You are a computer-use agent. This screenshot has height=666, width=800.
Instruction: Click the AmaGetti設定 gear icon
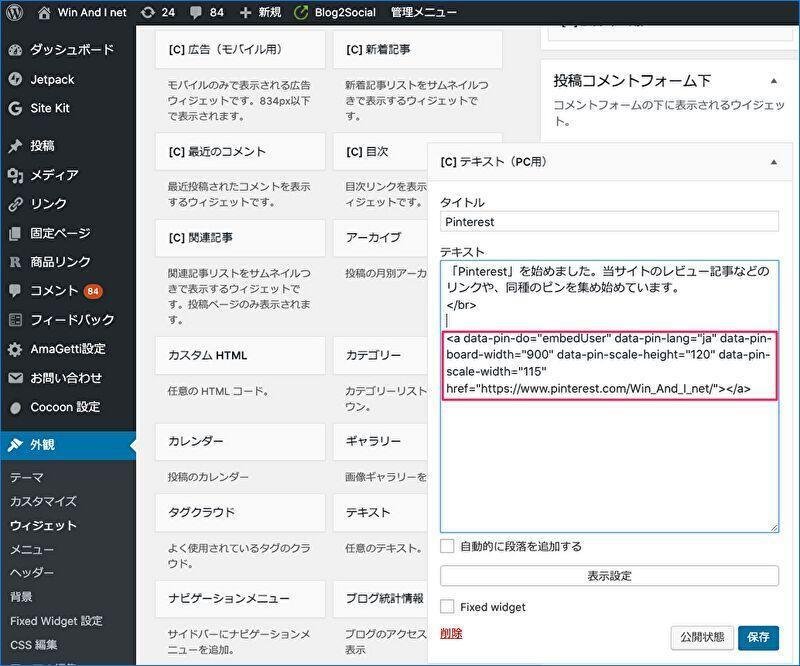[x=15, y=349]
